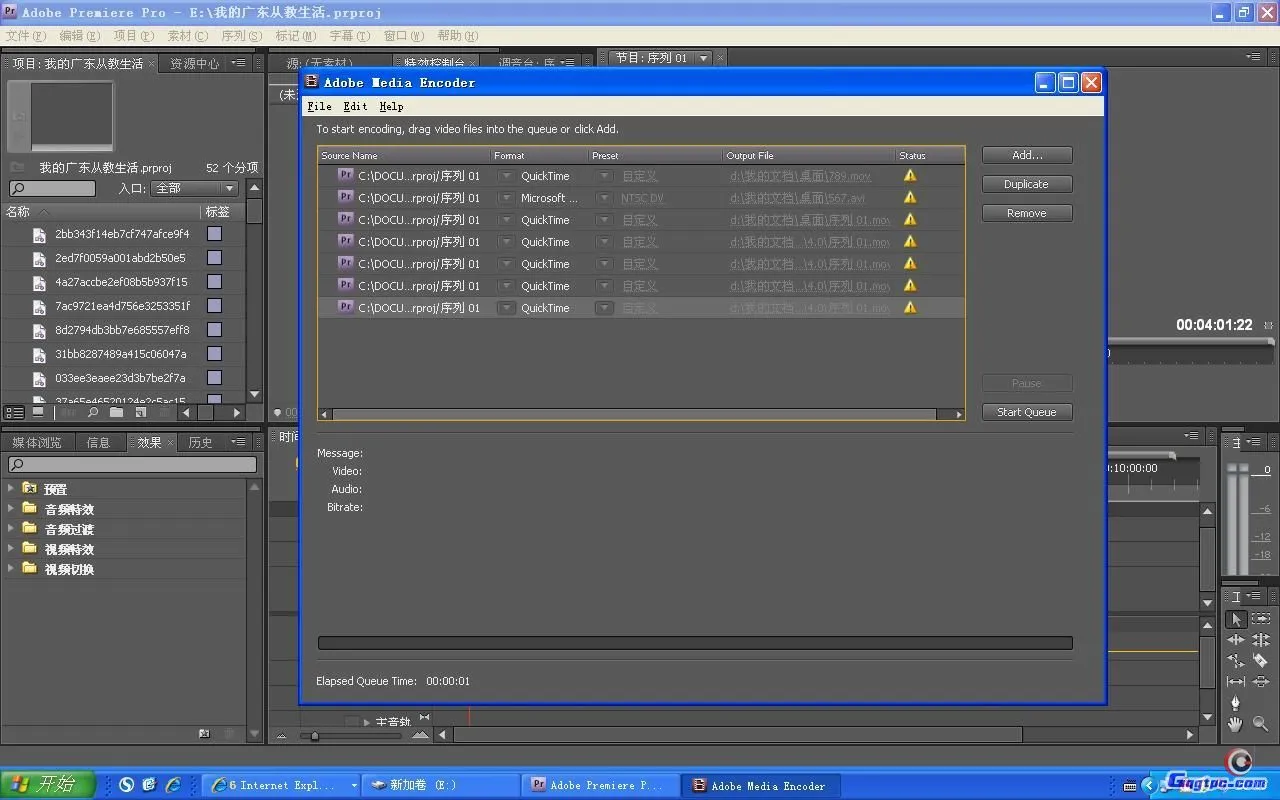Open format dropdown for the 789.mov row
The image size is (1280, 800).
507,176
